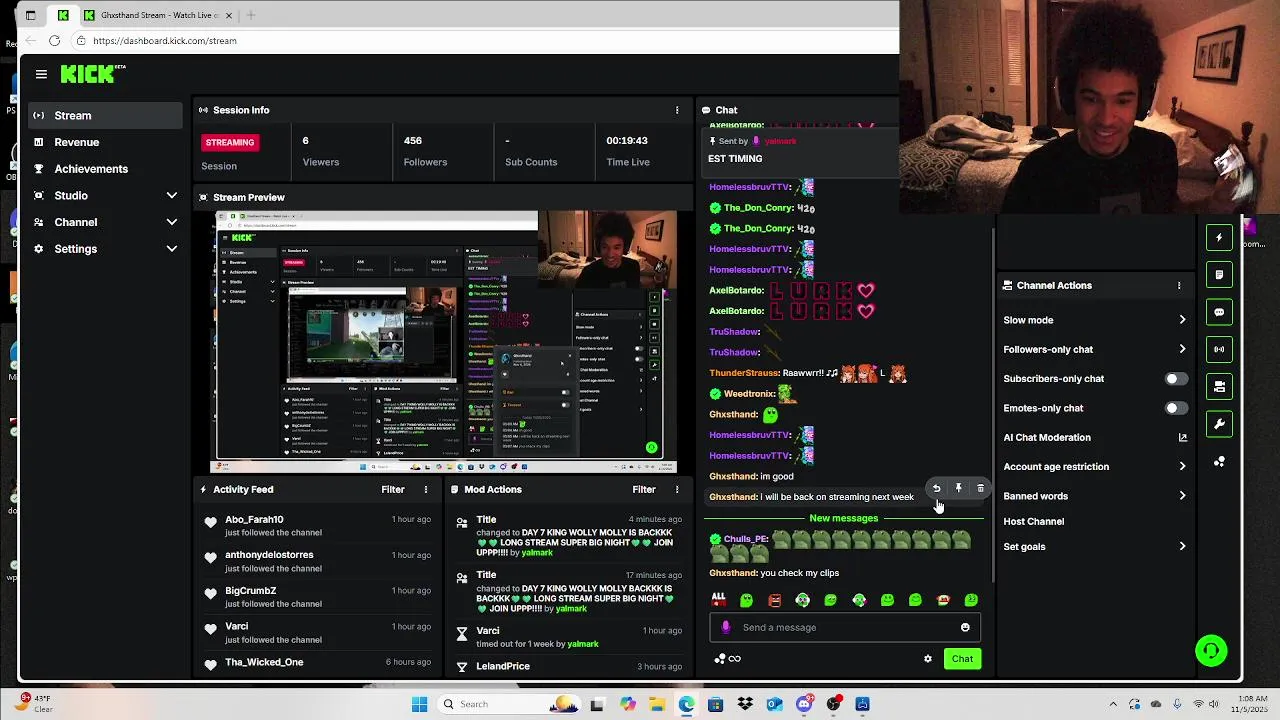
Task: Open Channel Actions three-dot options menu
Action: [1179, 285]
